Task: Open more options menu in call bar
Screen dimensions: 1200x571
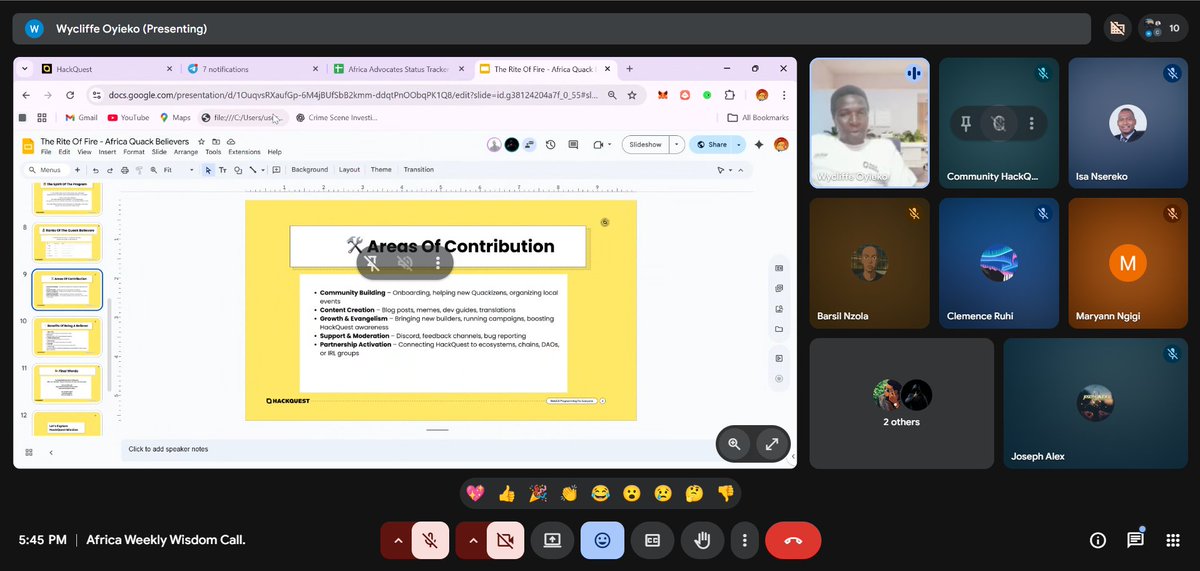Action: pyautogui.click(x=744, y=540)
